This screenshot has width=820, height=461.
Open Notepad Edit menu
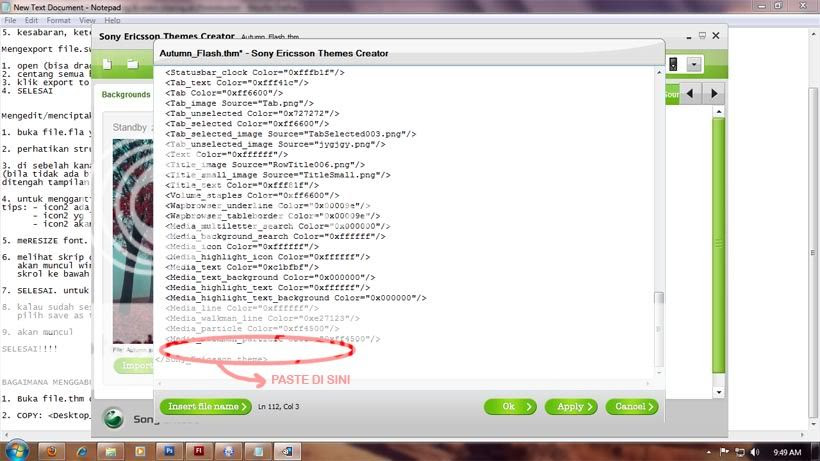pos(31,20)
